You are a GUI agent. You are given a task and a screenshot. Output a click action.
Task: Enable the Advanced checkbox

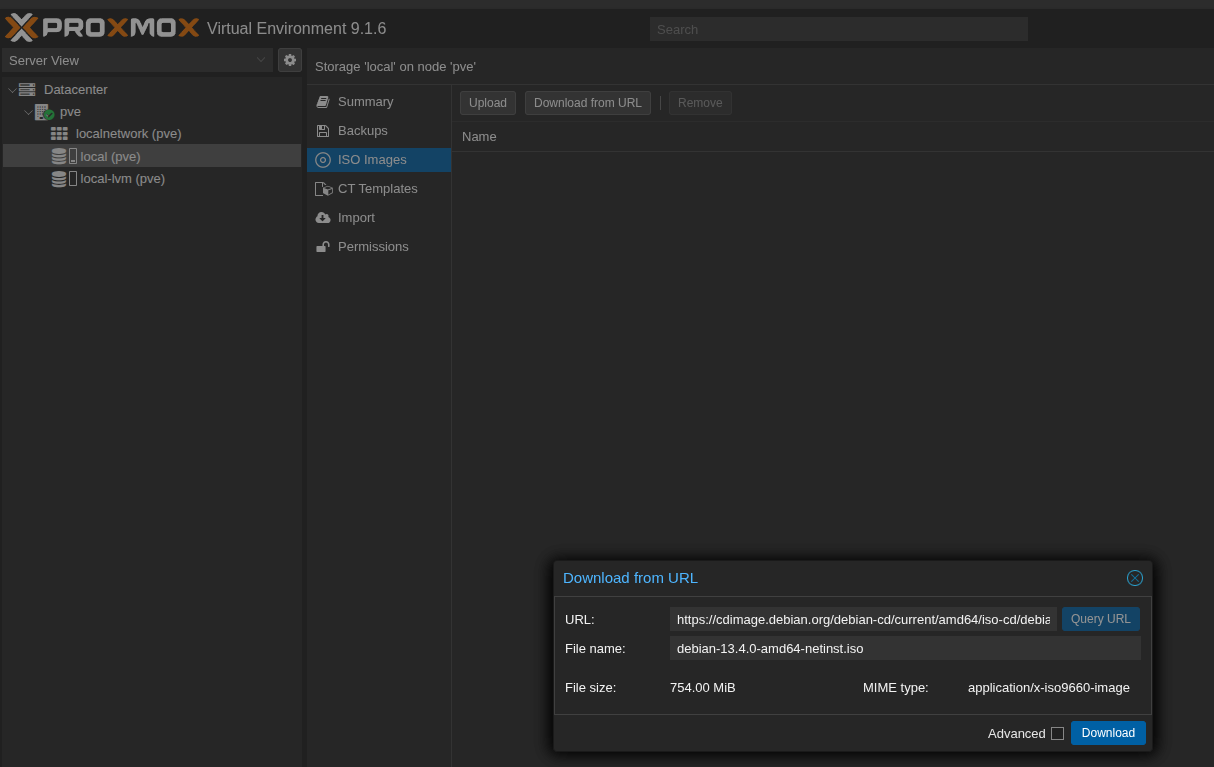[x=1057, y=734]
